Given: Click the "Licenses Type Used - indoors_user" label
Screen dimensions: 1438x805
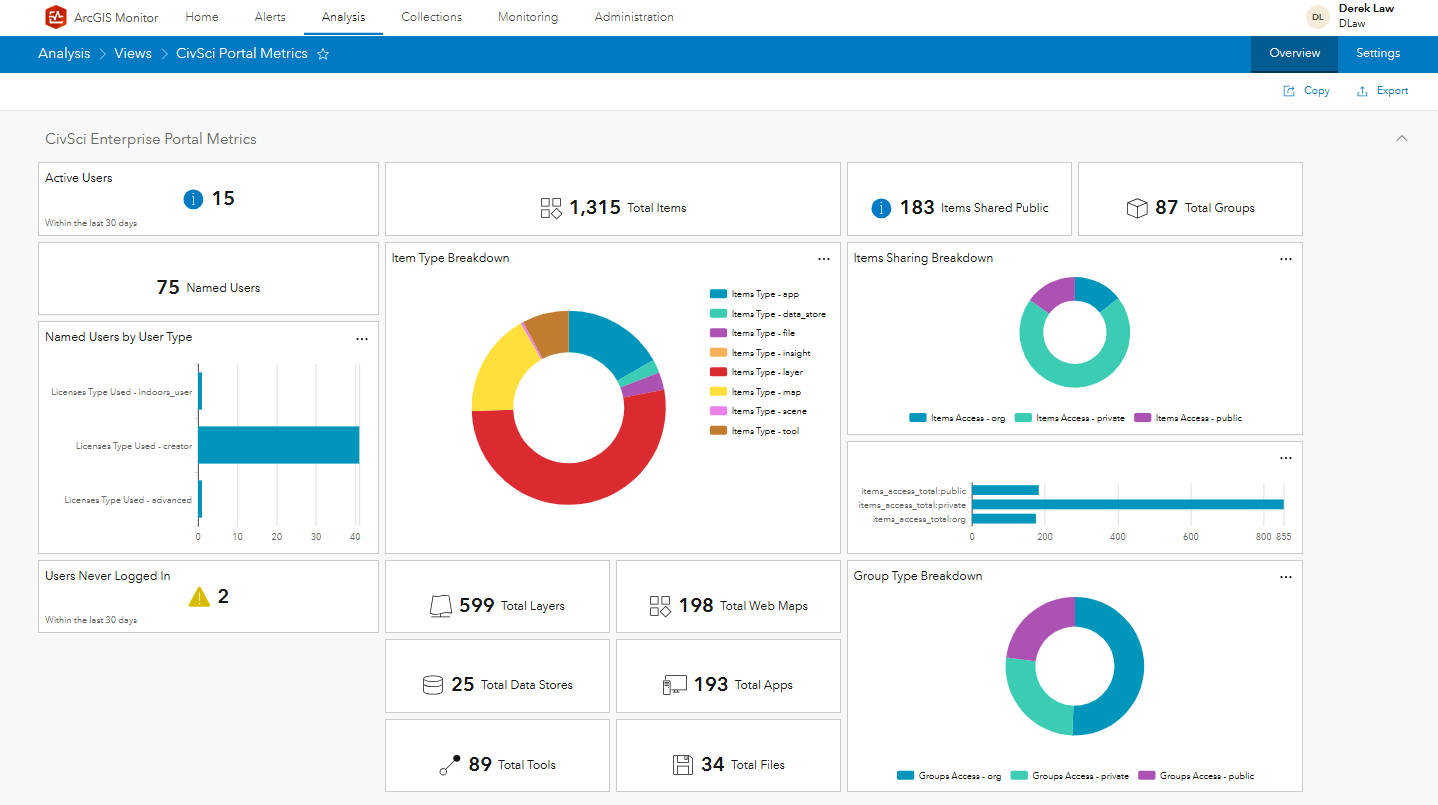Looking at the screenshot, I should point(121,392).
